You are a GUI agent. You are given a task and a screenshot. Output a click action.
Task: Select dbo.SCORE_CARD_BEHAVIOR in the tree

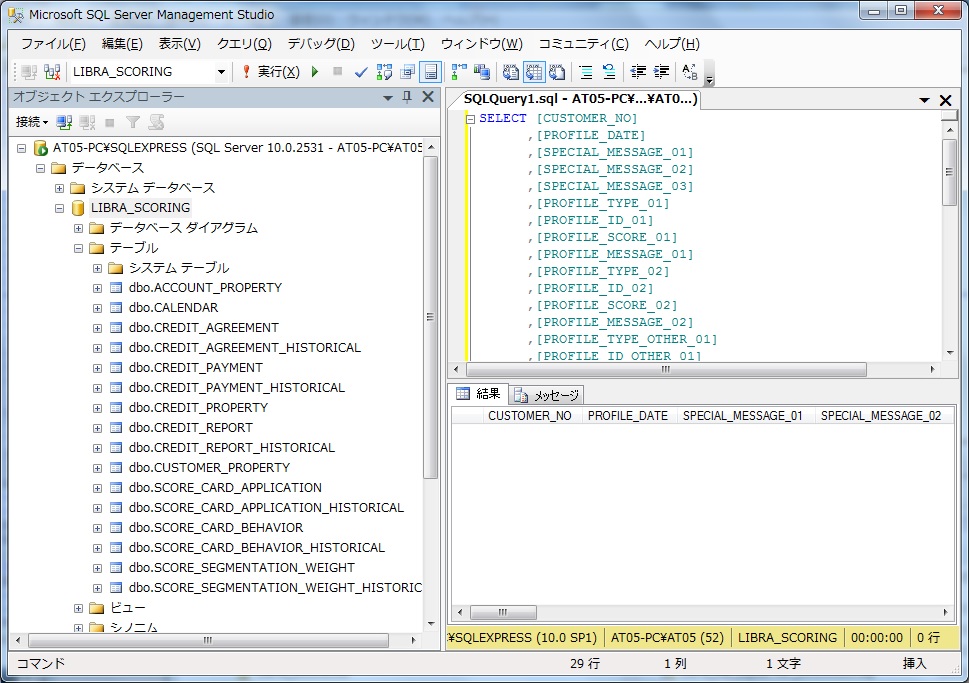click(216, 528)
